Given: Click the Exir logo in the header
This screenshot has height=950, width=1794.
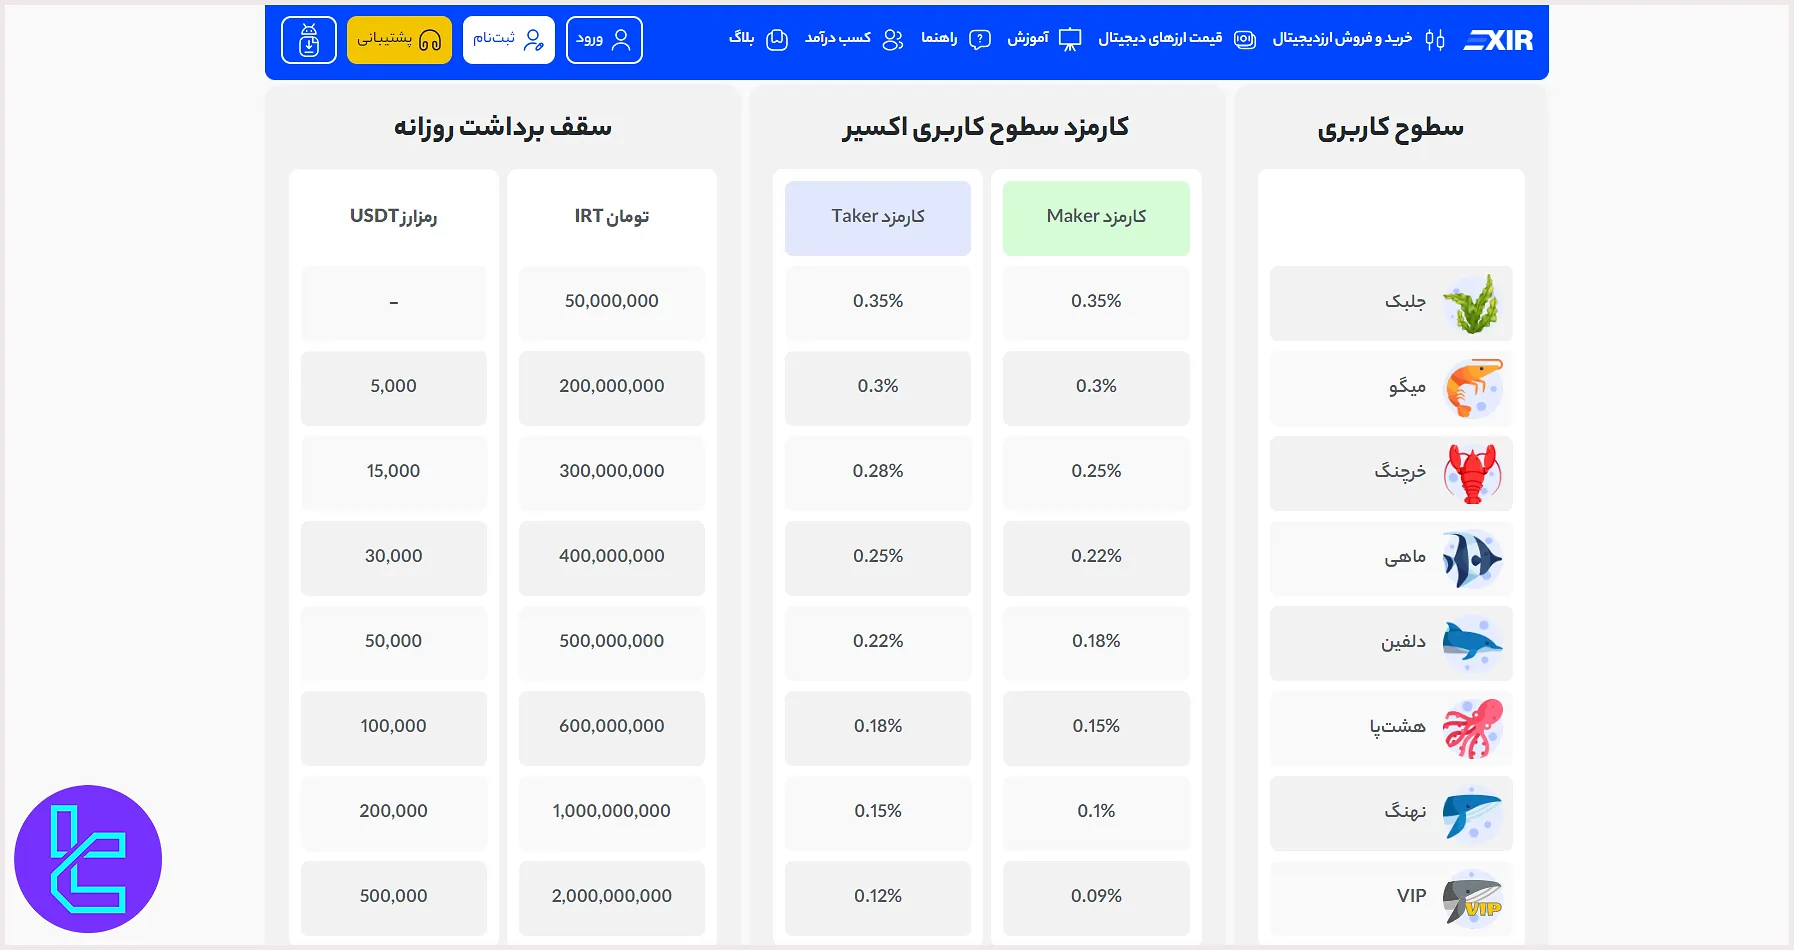Looking at the screenshot, I should coord(1498,40).
